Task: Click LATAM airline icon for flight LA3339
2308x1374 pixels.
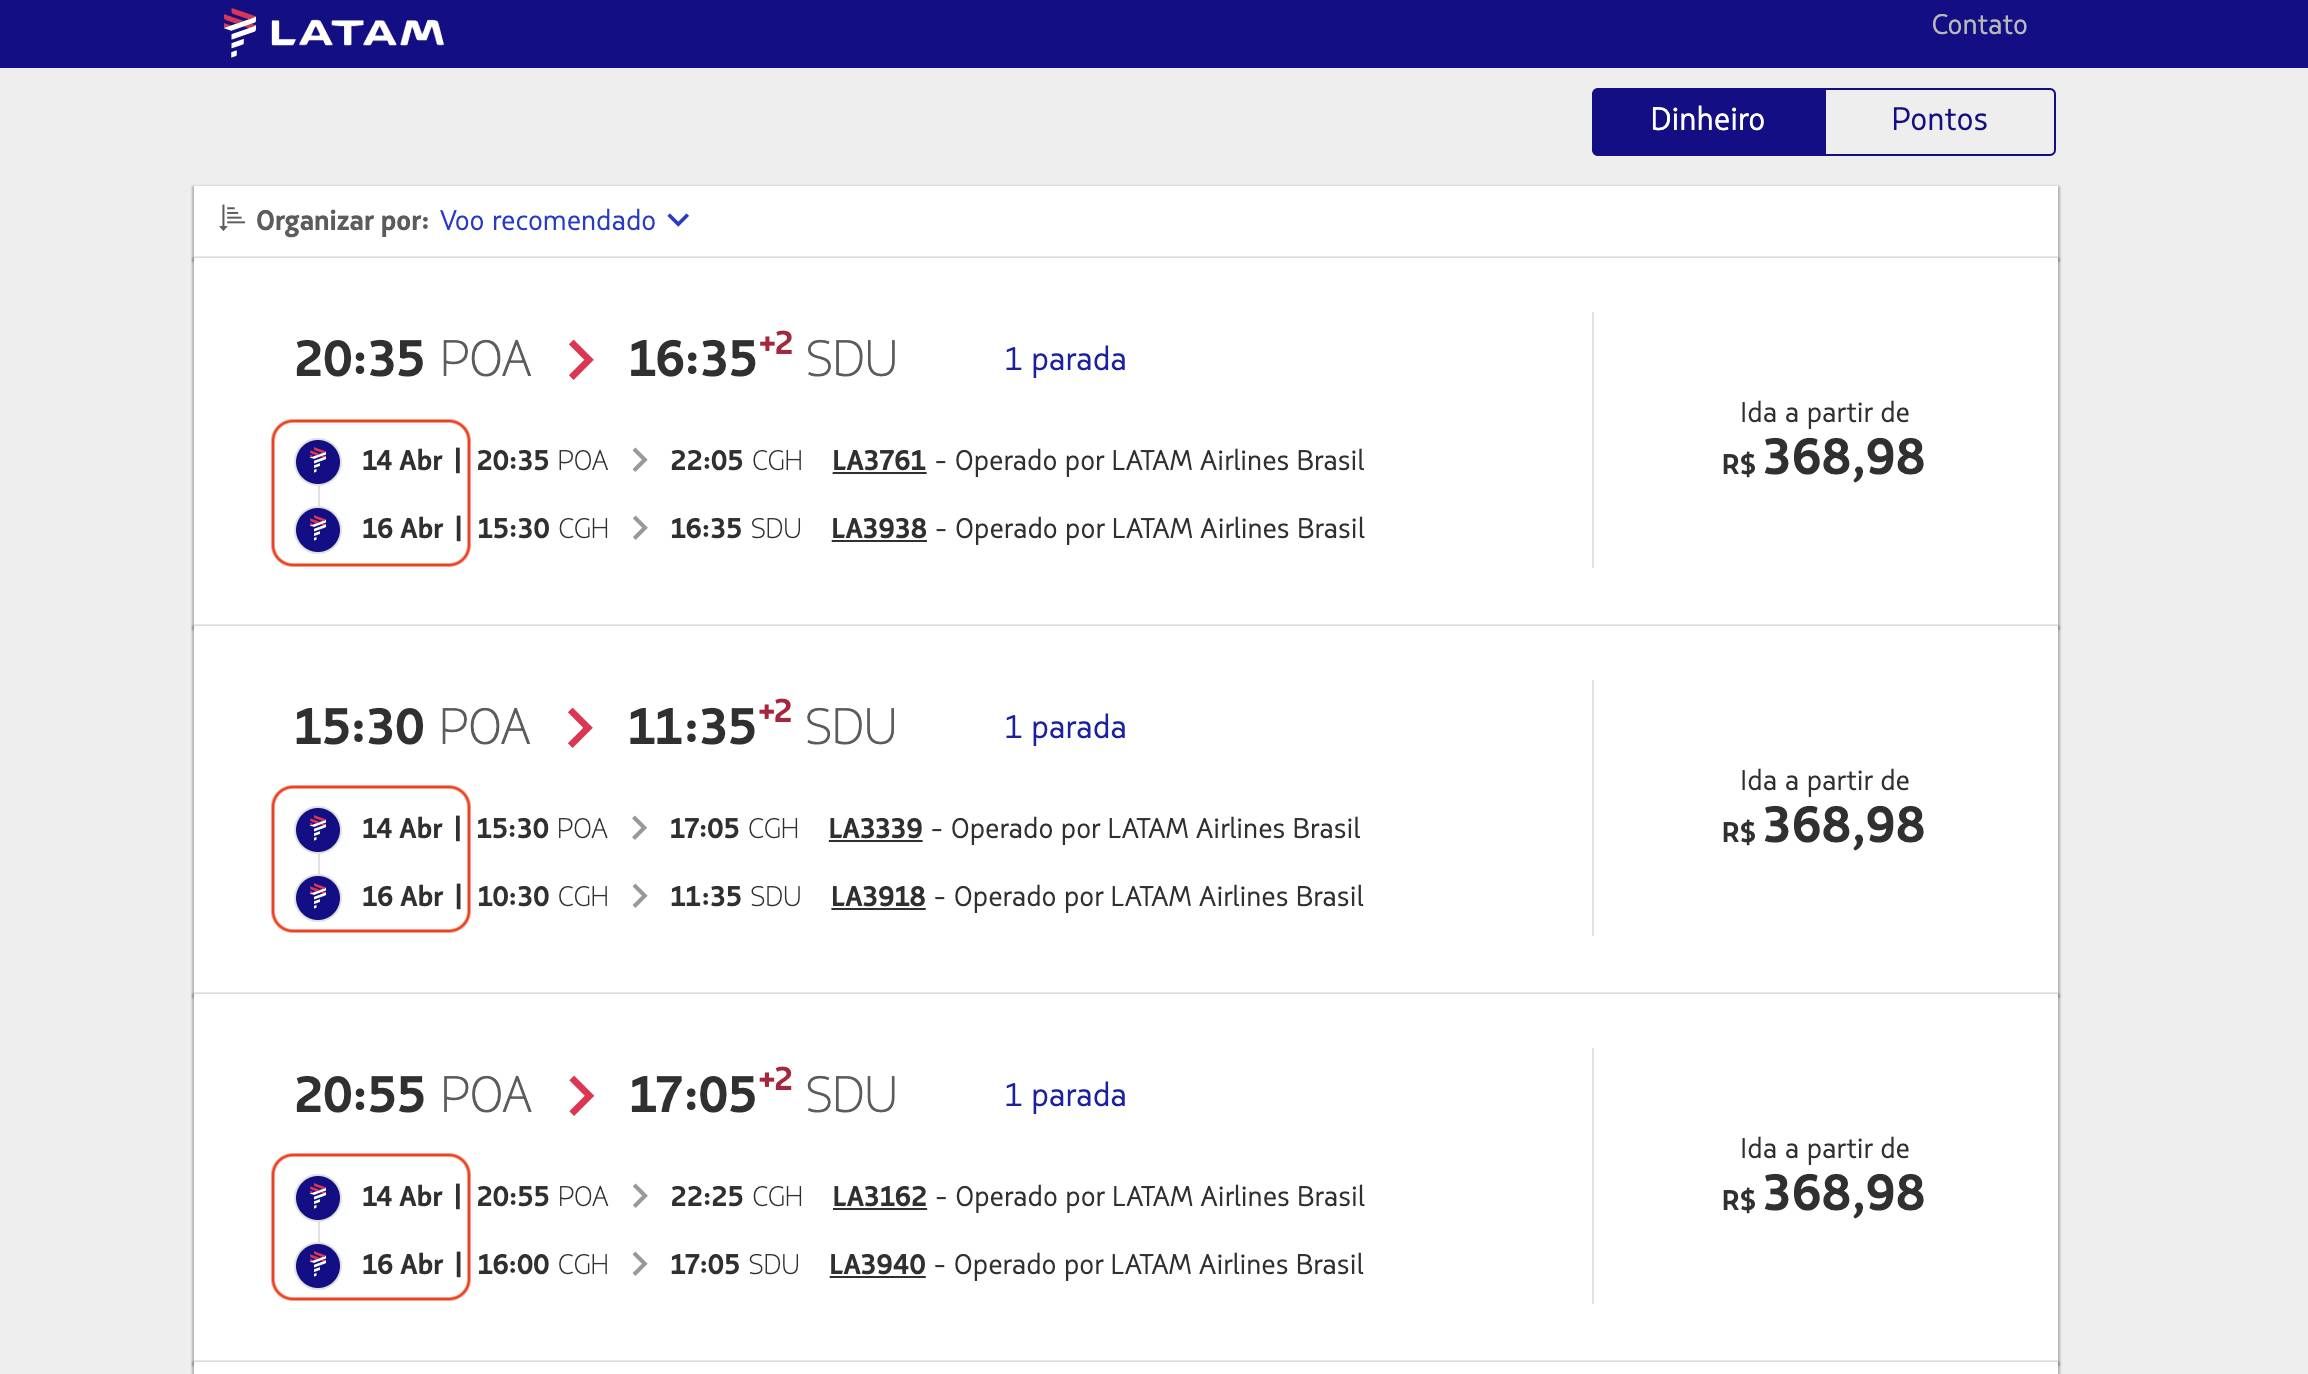Action: click(318, 829)
